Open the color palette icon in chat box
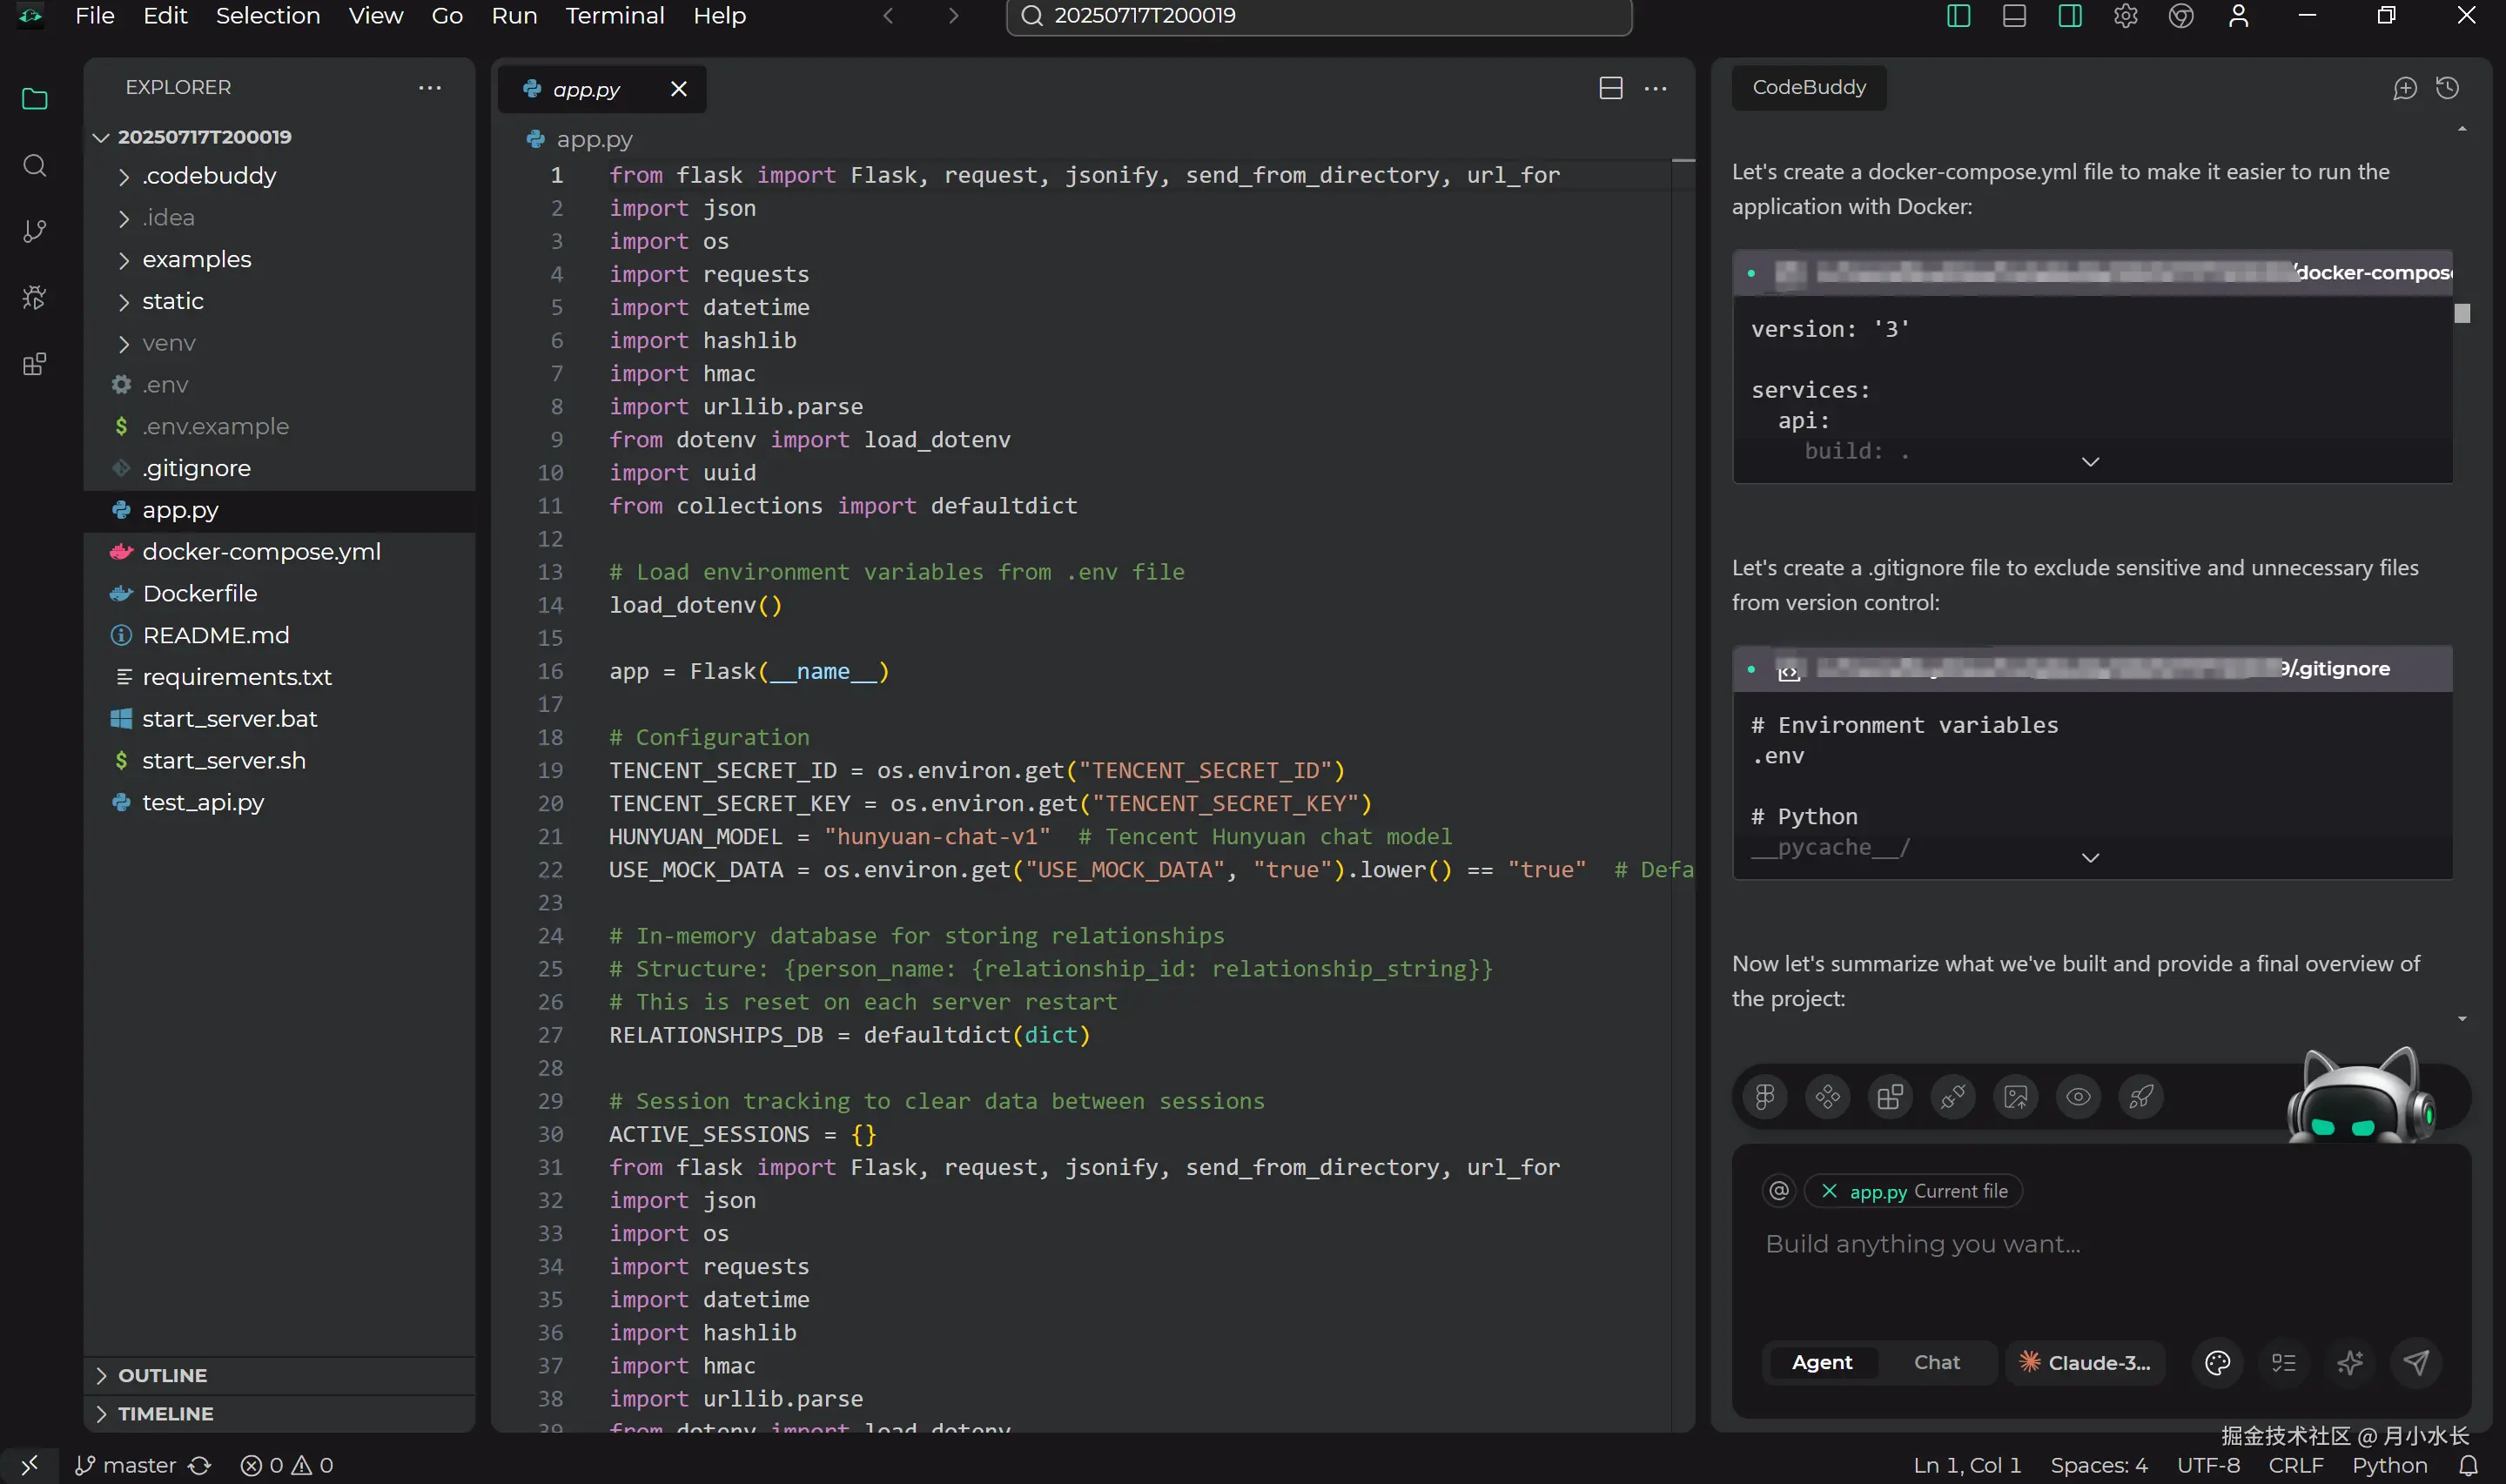Screen dimensions: 2506x1484 tap(2217, 1363)
